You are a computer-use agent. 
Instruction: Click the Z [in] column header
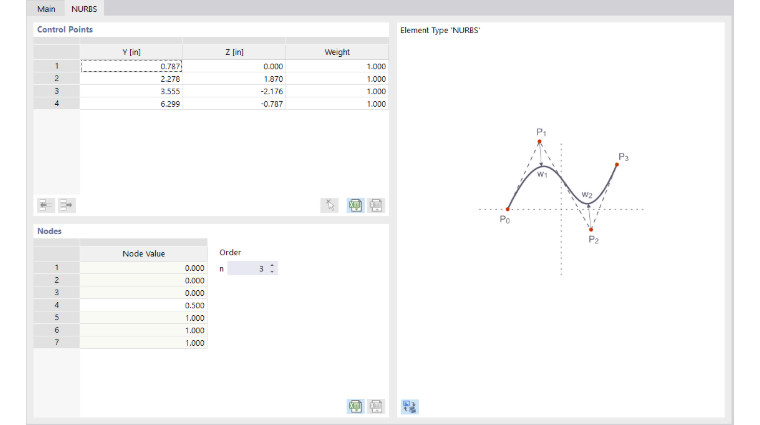click(234, 52)
